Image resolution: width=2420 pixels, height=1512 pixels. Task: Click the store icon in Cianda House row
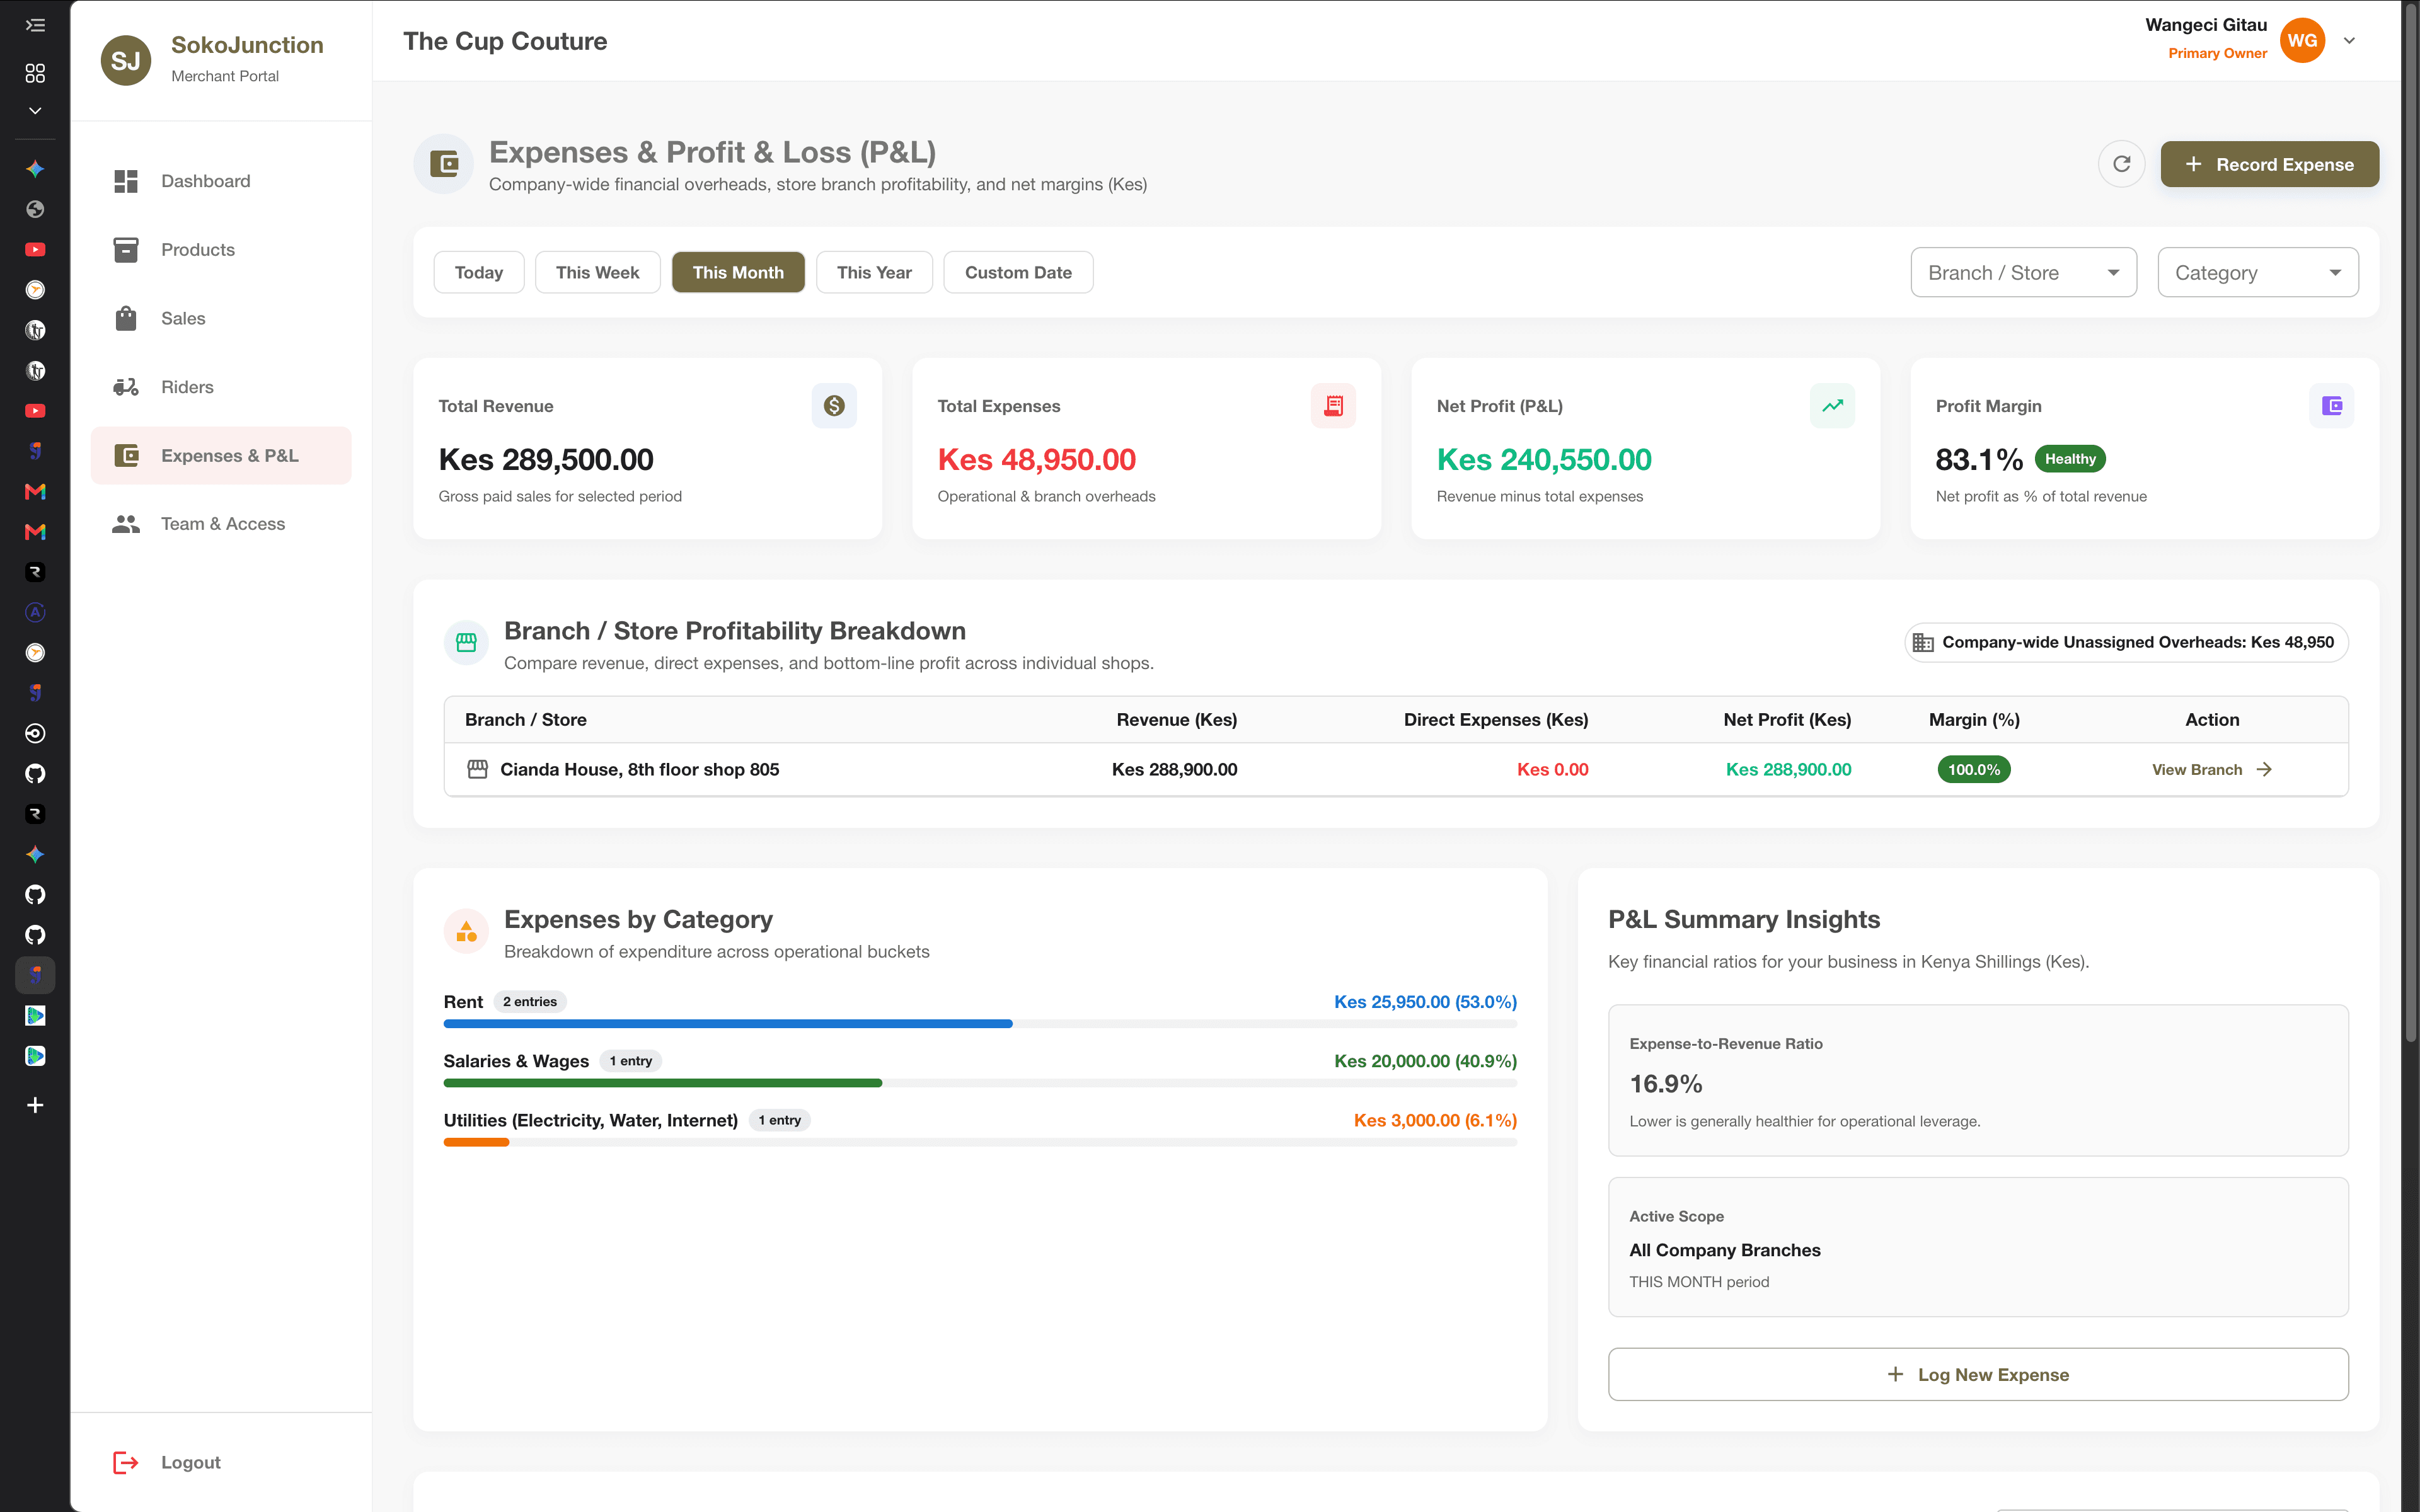[478, 769]
